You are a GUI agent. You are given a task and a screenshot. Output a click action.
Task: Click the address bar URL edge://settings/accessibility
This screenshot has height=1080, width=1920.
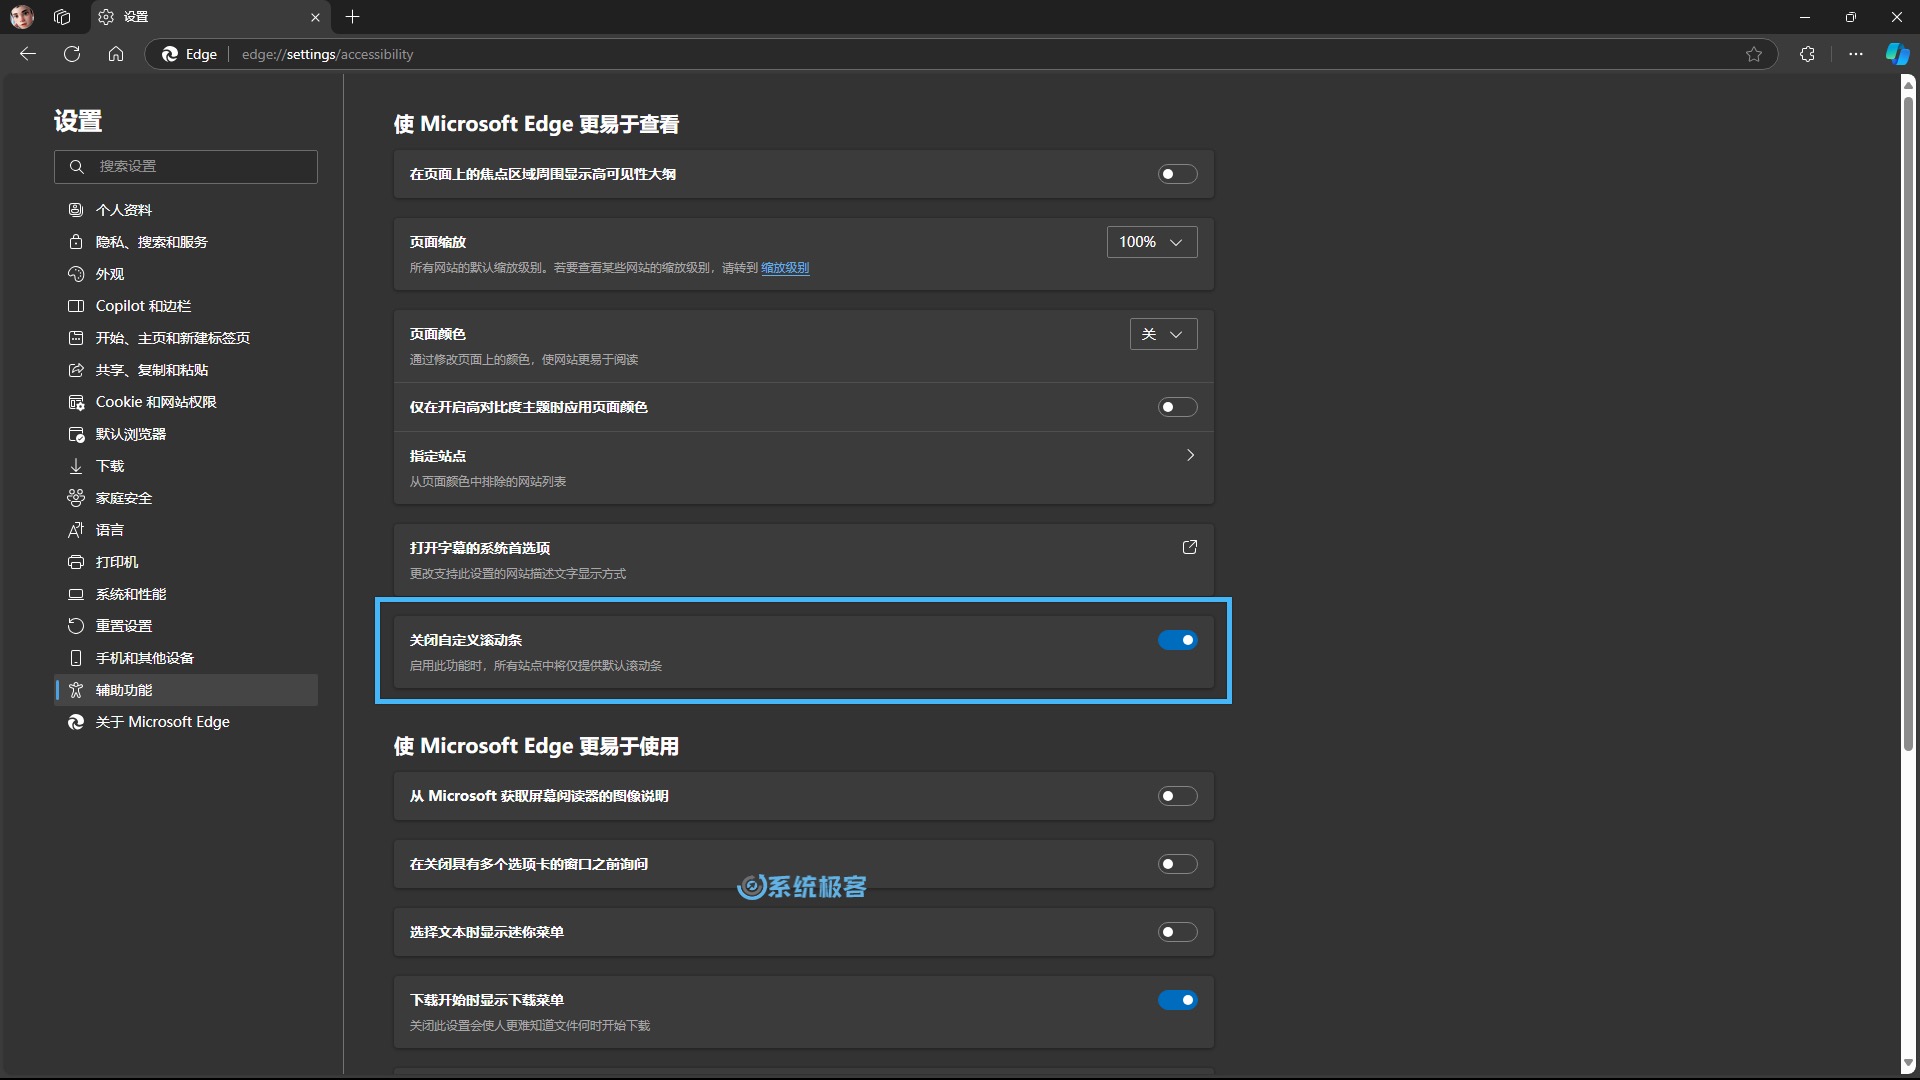(327, 54)
